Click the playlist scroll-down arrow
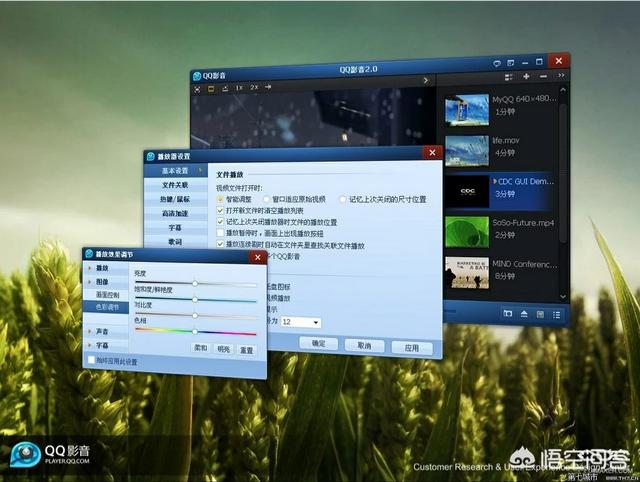640x482 pixels. [x=563, y=296]
